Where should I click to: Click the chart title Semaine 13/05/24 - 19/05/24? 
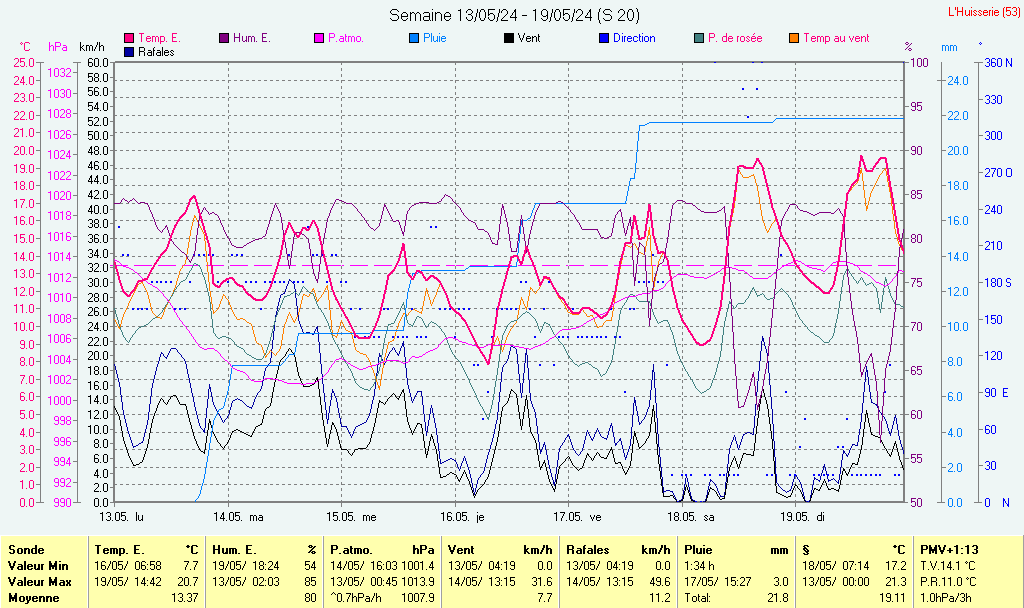pyautogui.click(x=514, y=15)
